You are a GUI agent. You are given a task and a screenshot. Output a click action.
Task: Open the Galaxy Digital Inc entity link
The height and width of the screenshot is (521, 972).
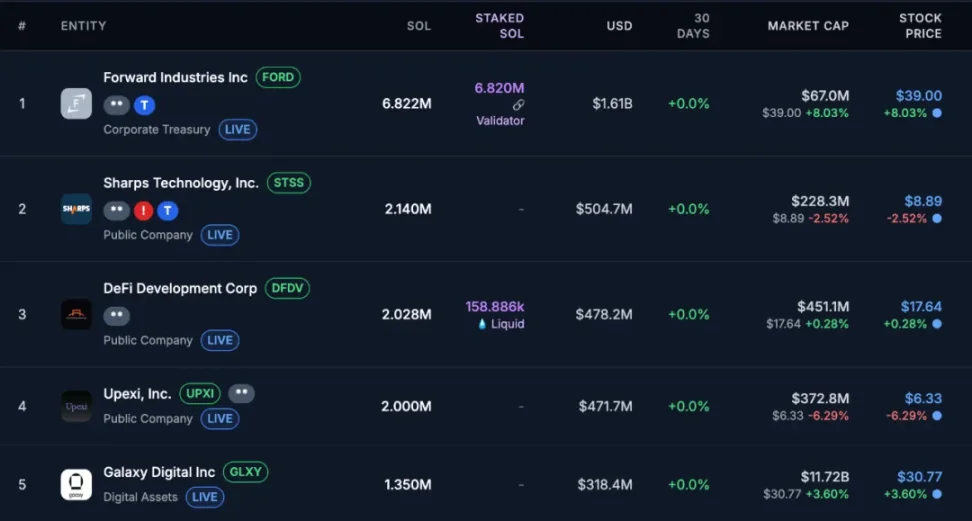click(x=159, y=472)
